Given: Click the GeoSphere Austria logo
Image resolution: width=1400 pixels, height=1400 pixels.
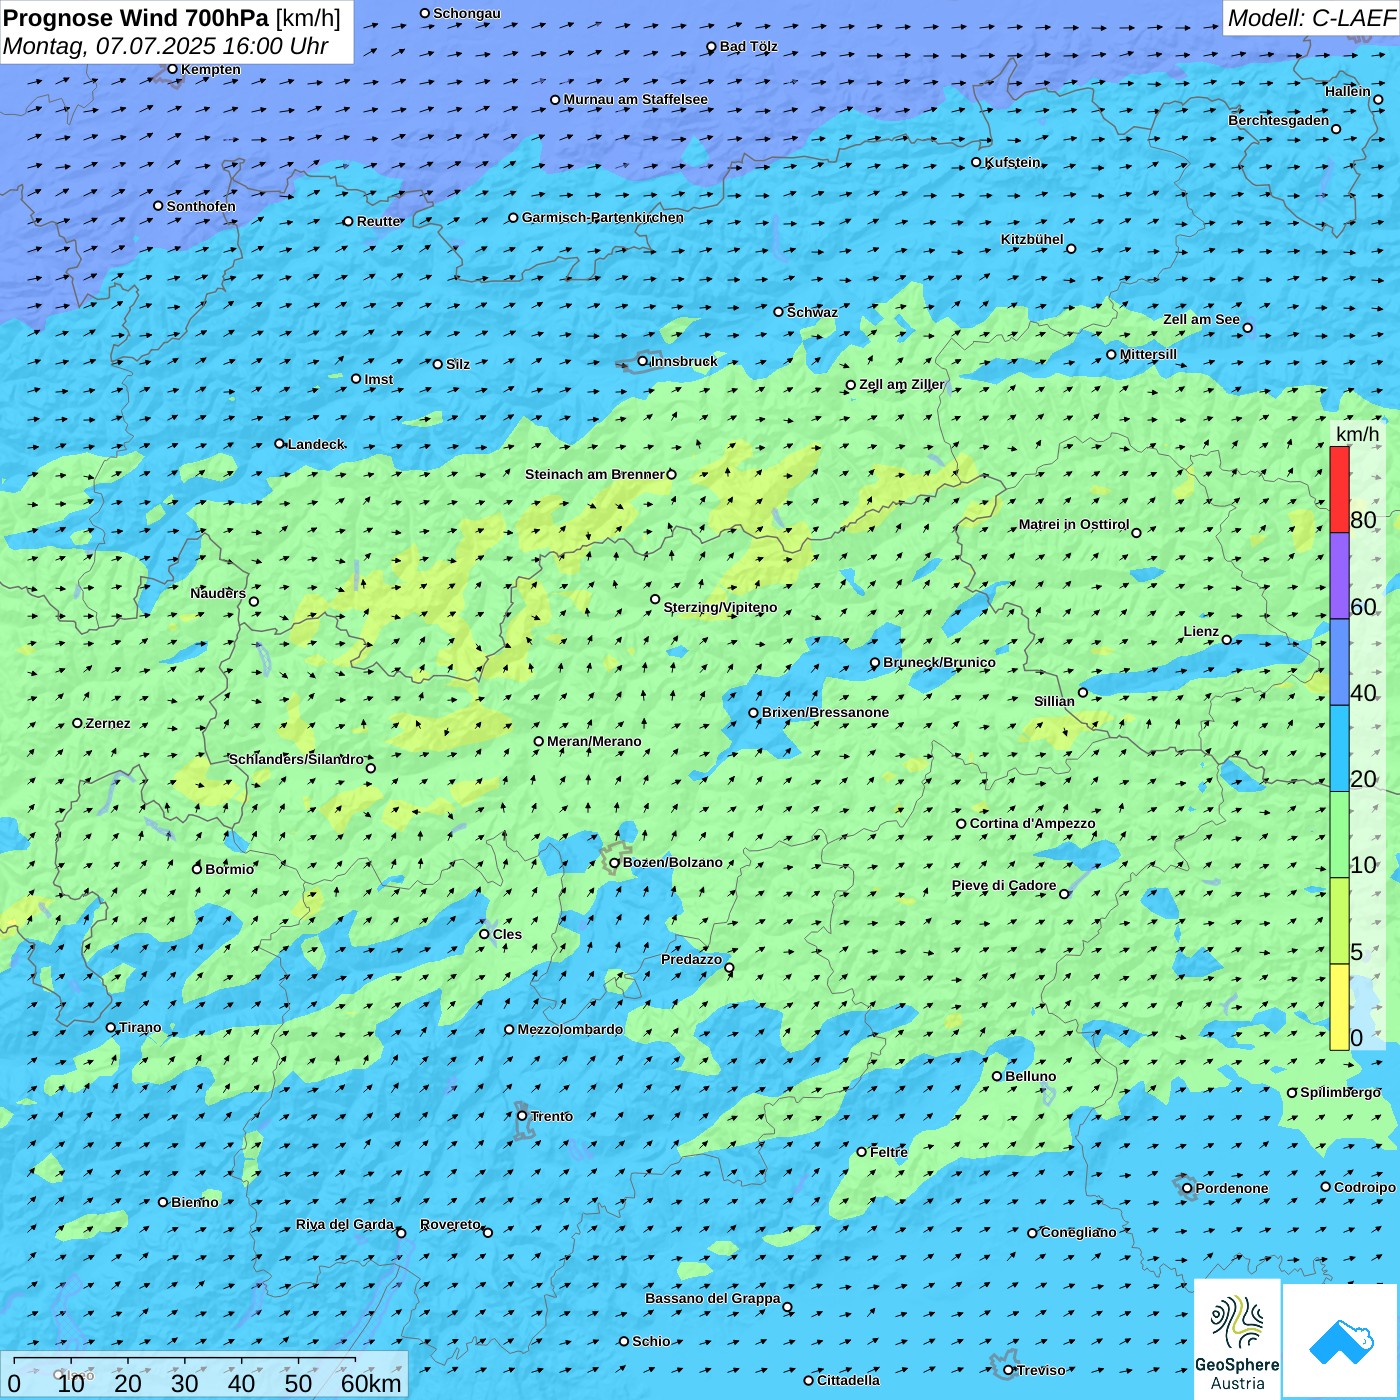Looking at the screenshot, I should (x=1237, y=1337).
